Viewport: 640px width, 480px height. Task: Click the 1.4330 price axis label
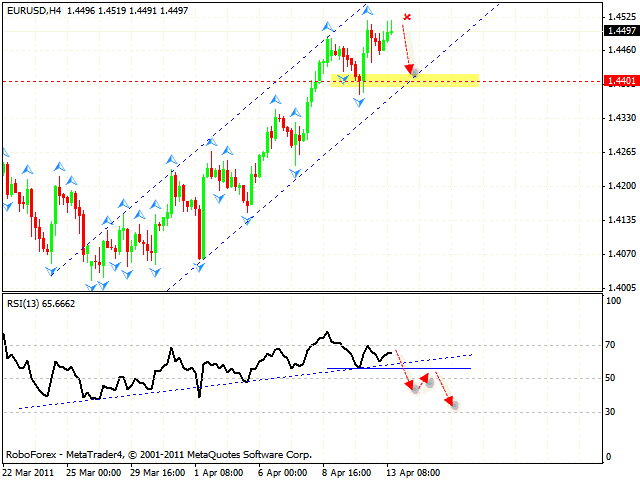pyautogui.click(x=622, y=118)
